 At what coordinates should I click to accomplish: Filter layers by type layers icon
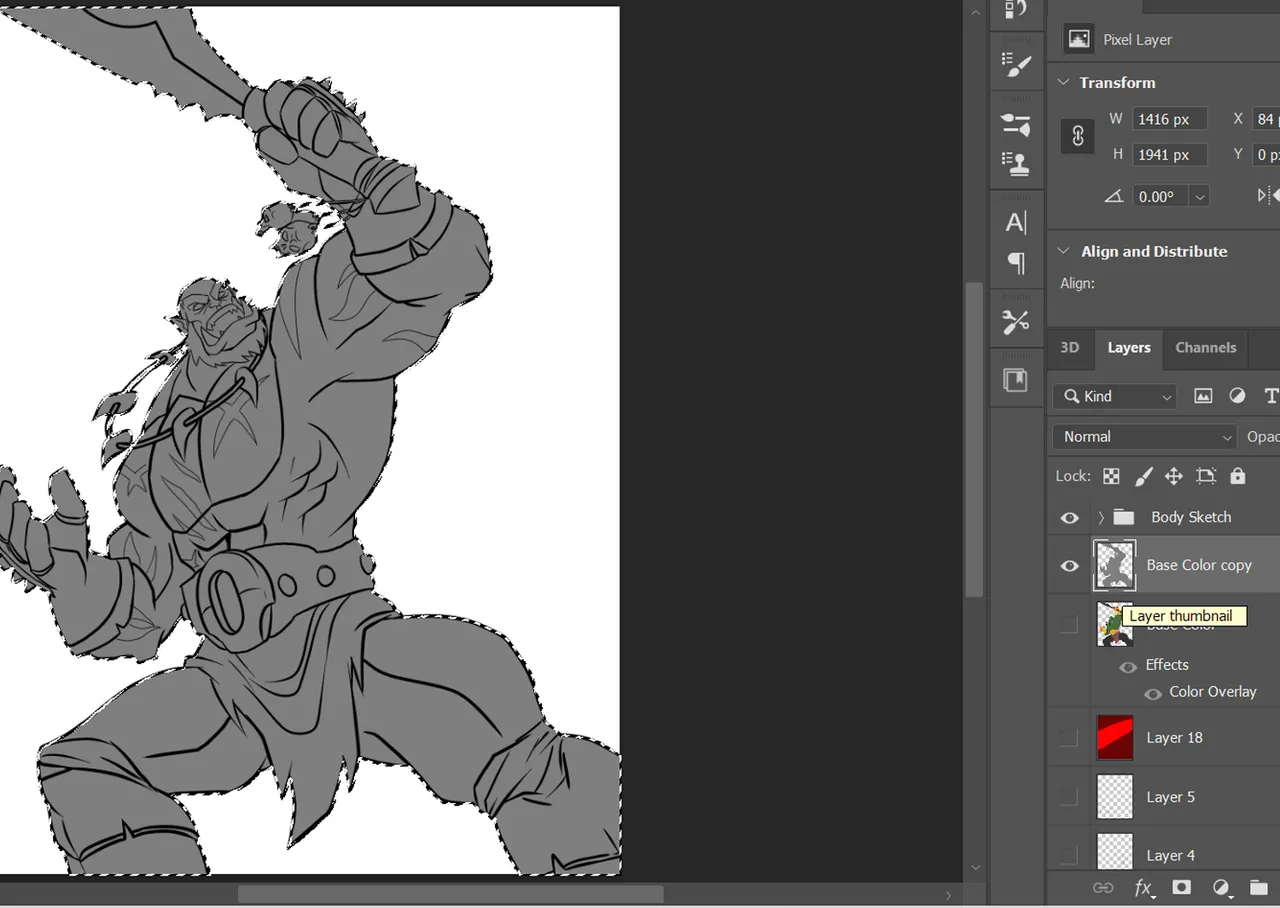coord(1271,396)
